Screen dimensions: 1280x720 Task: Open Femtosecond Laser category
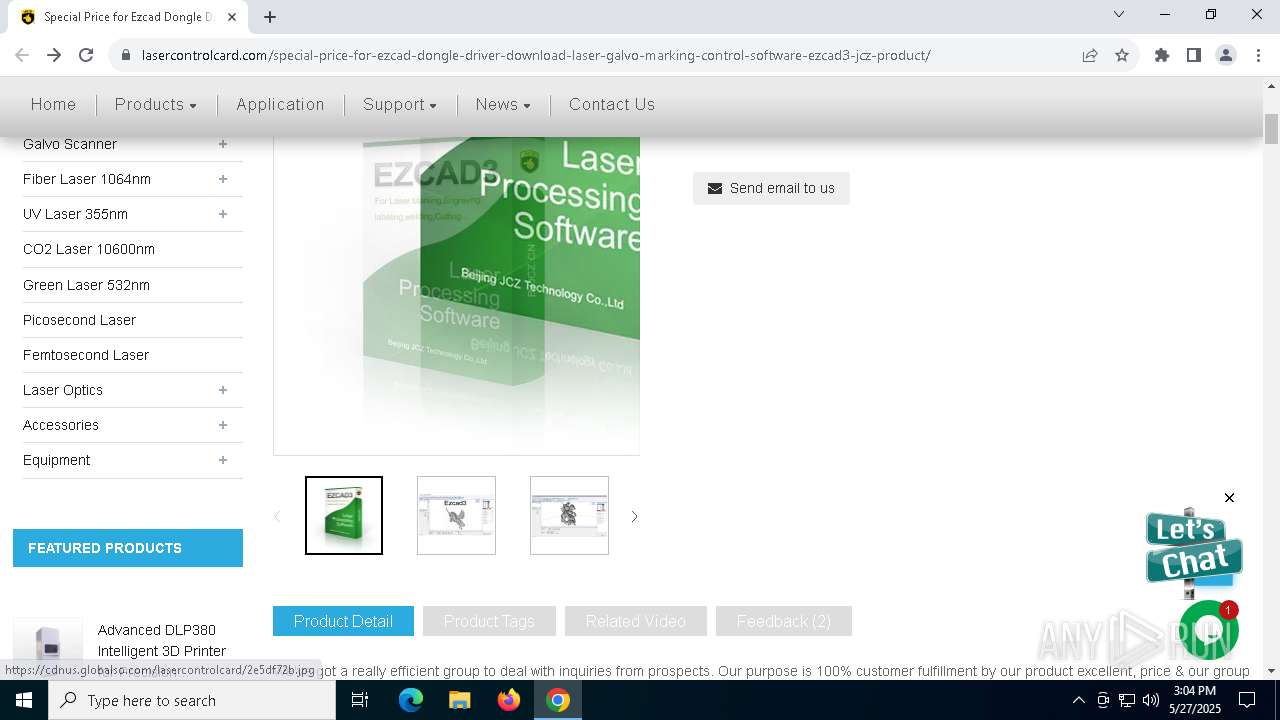point(86,355)
